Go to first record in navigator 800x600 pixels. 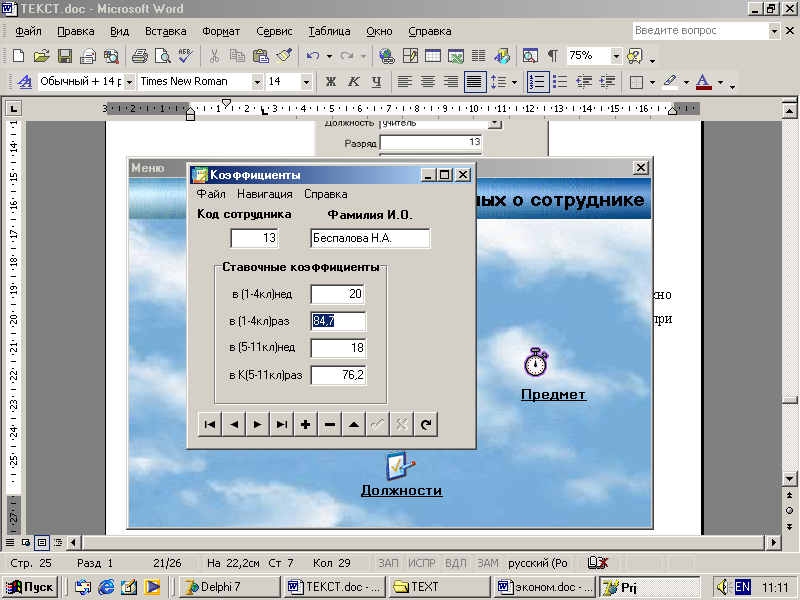[x=210, y=424]
